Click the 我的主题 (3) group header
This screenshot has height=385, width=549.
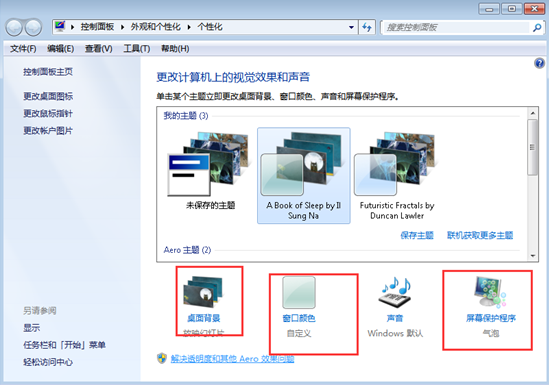186,116
